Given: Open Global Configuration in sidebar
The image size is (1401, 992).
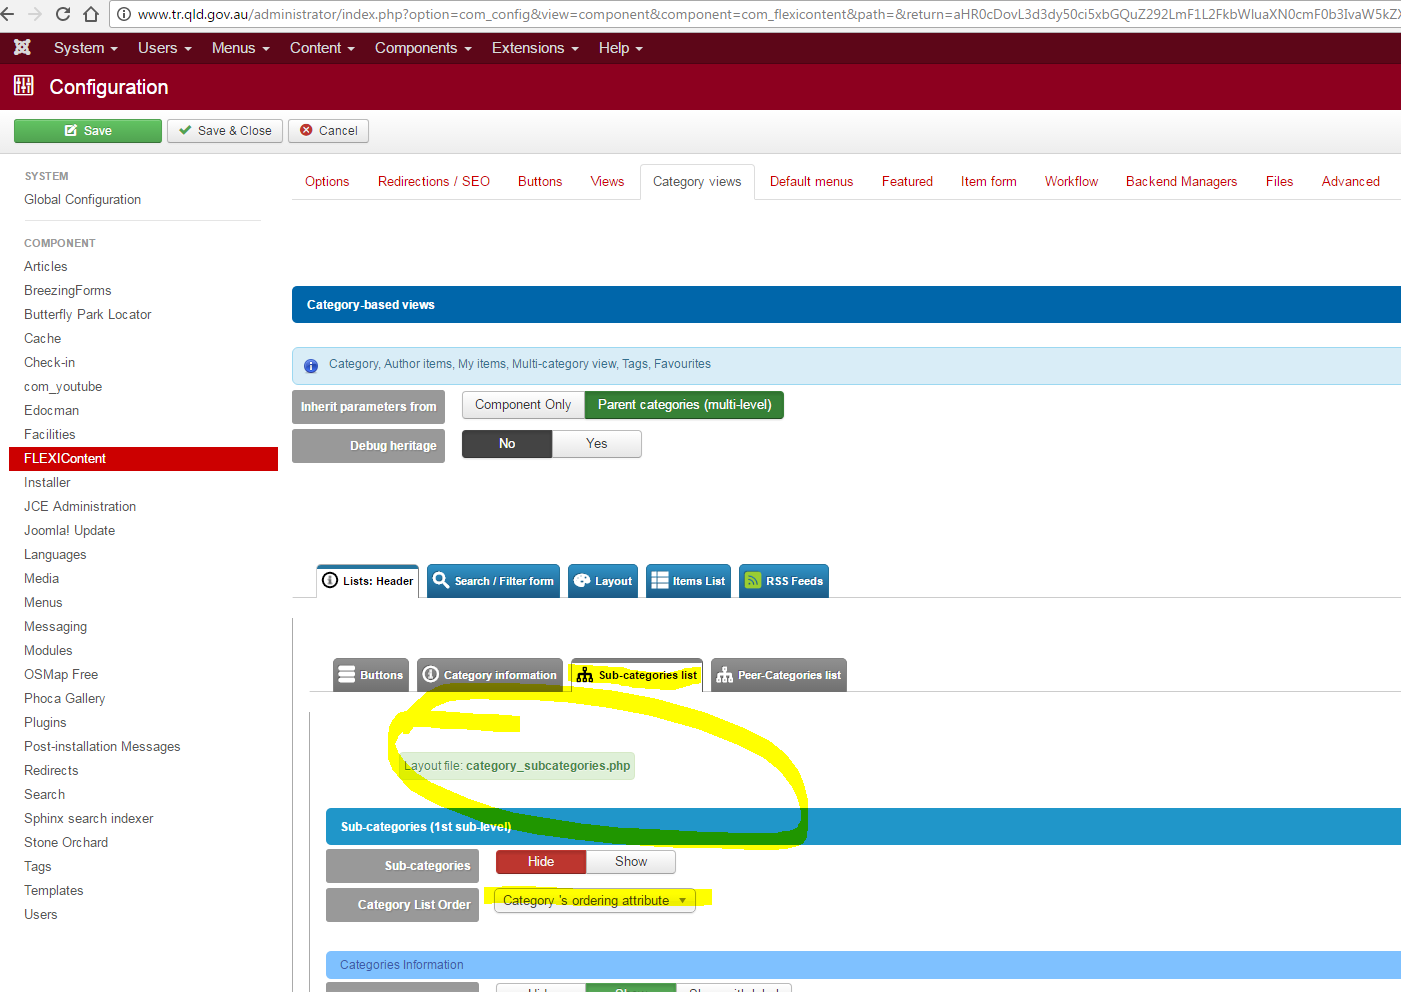Looking at the screenshot, I should click(x=83, y=200).
